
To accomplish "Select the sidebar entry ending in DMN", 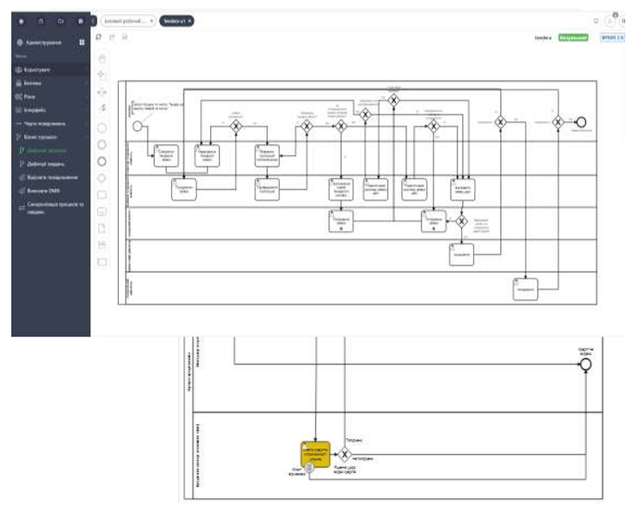I will (x=51, y=191).
